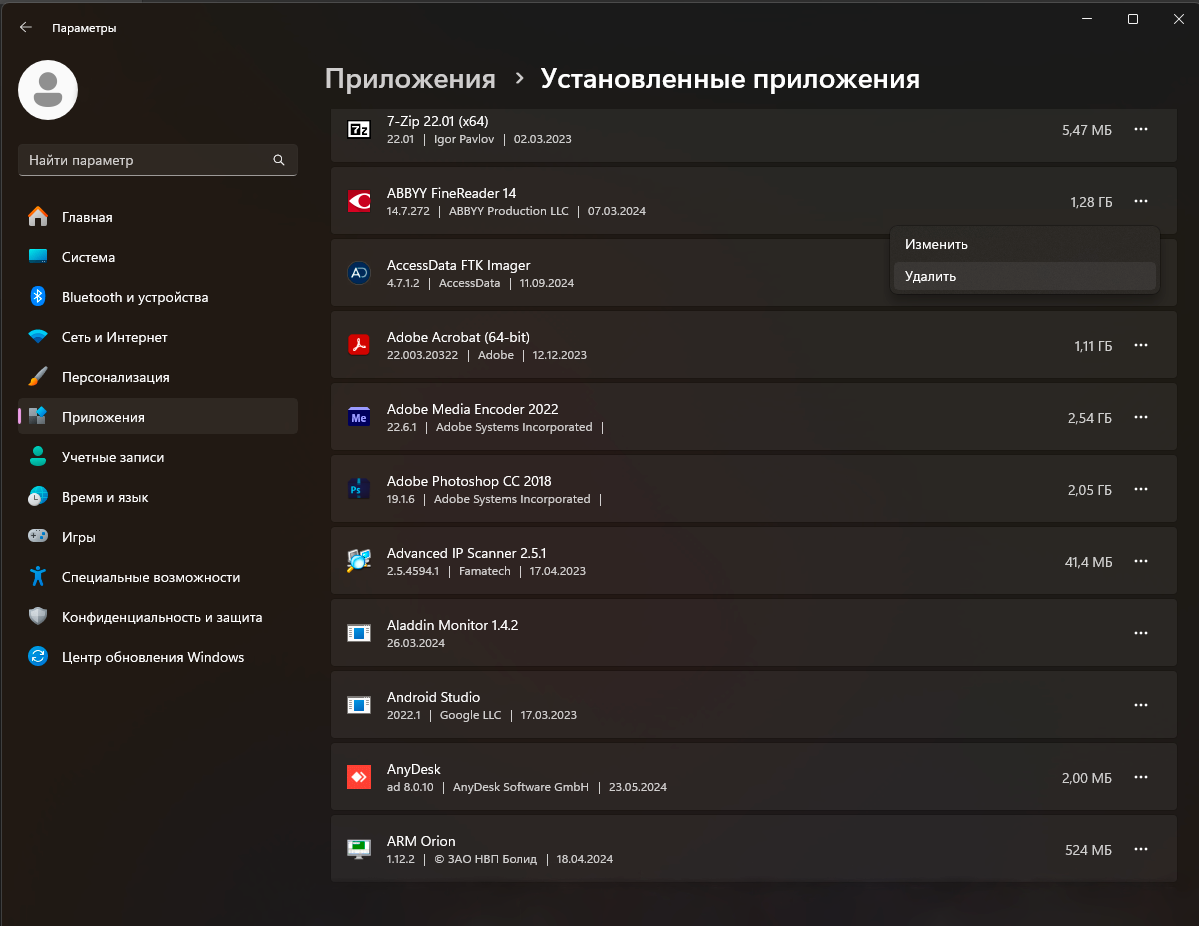Open more options for Adobe Photoshop CC 2018

1141,489
